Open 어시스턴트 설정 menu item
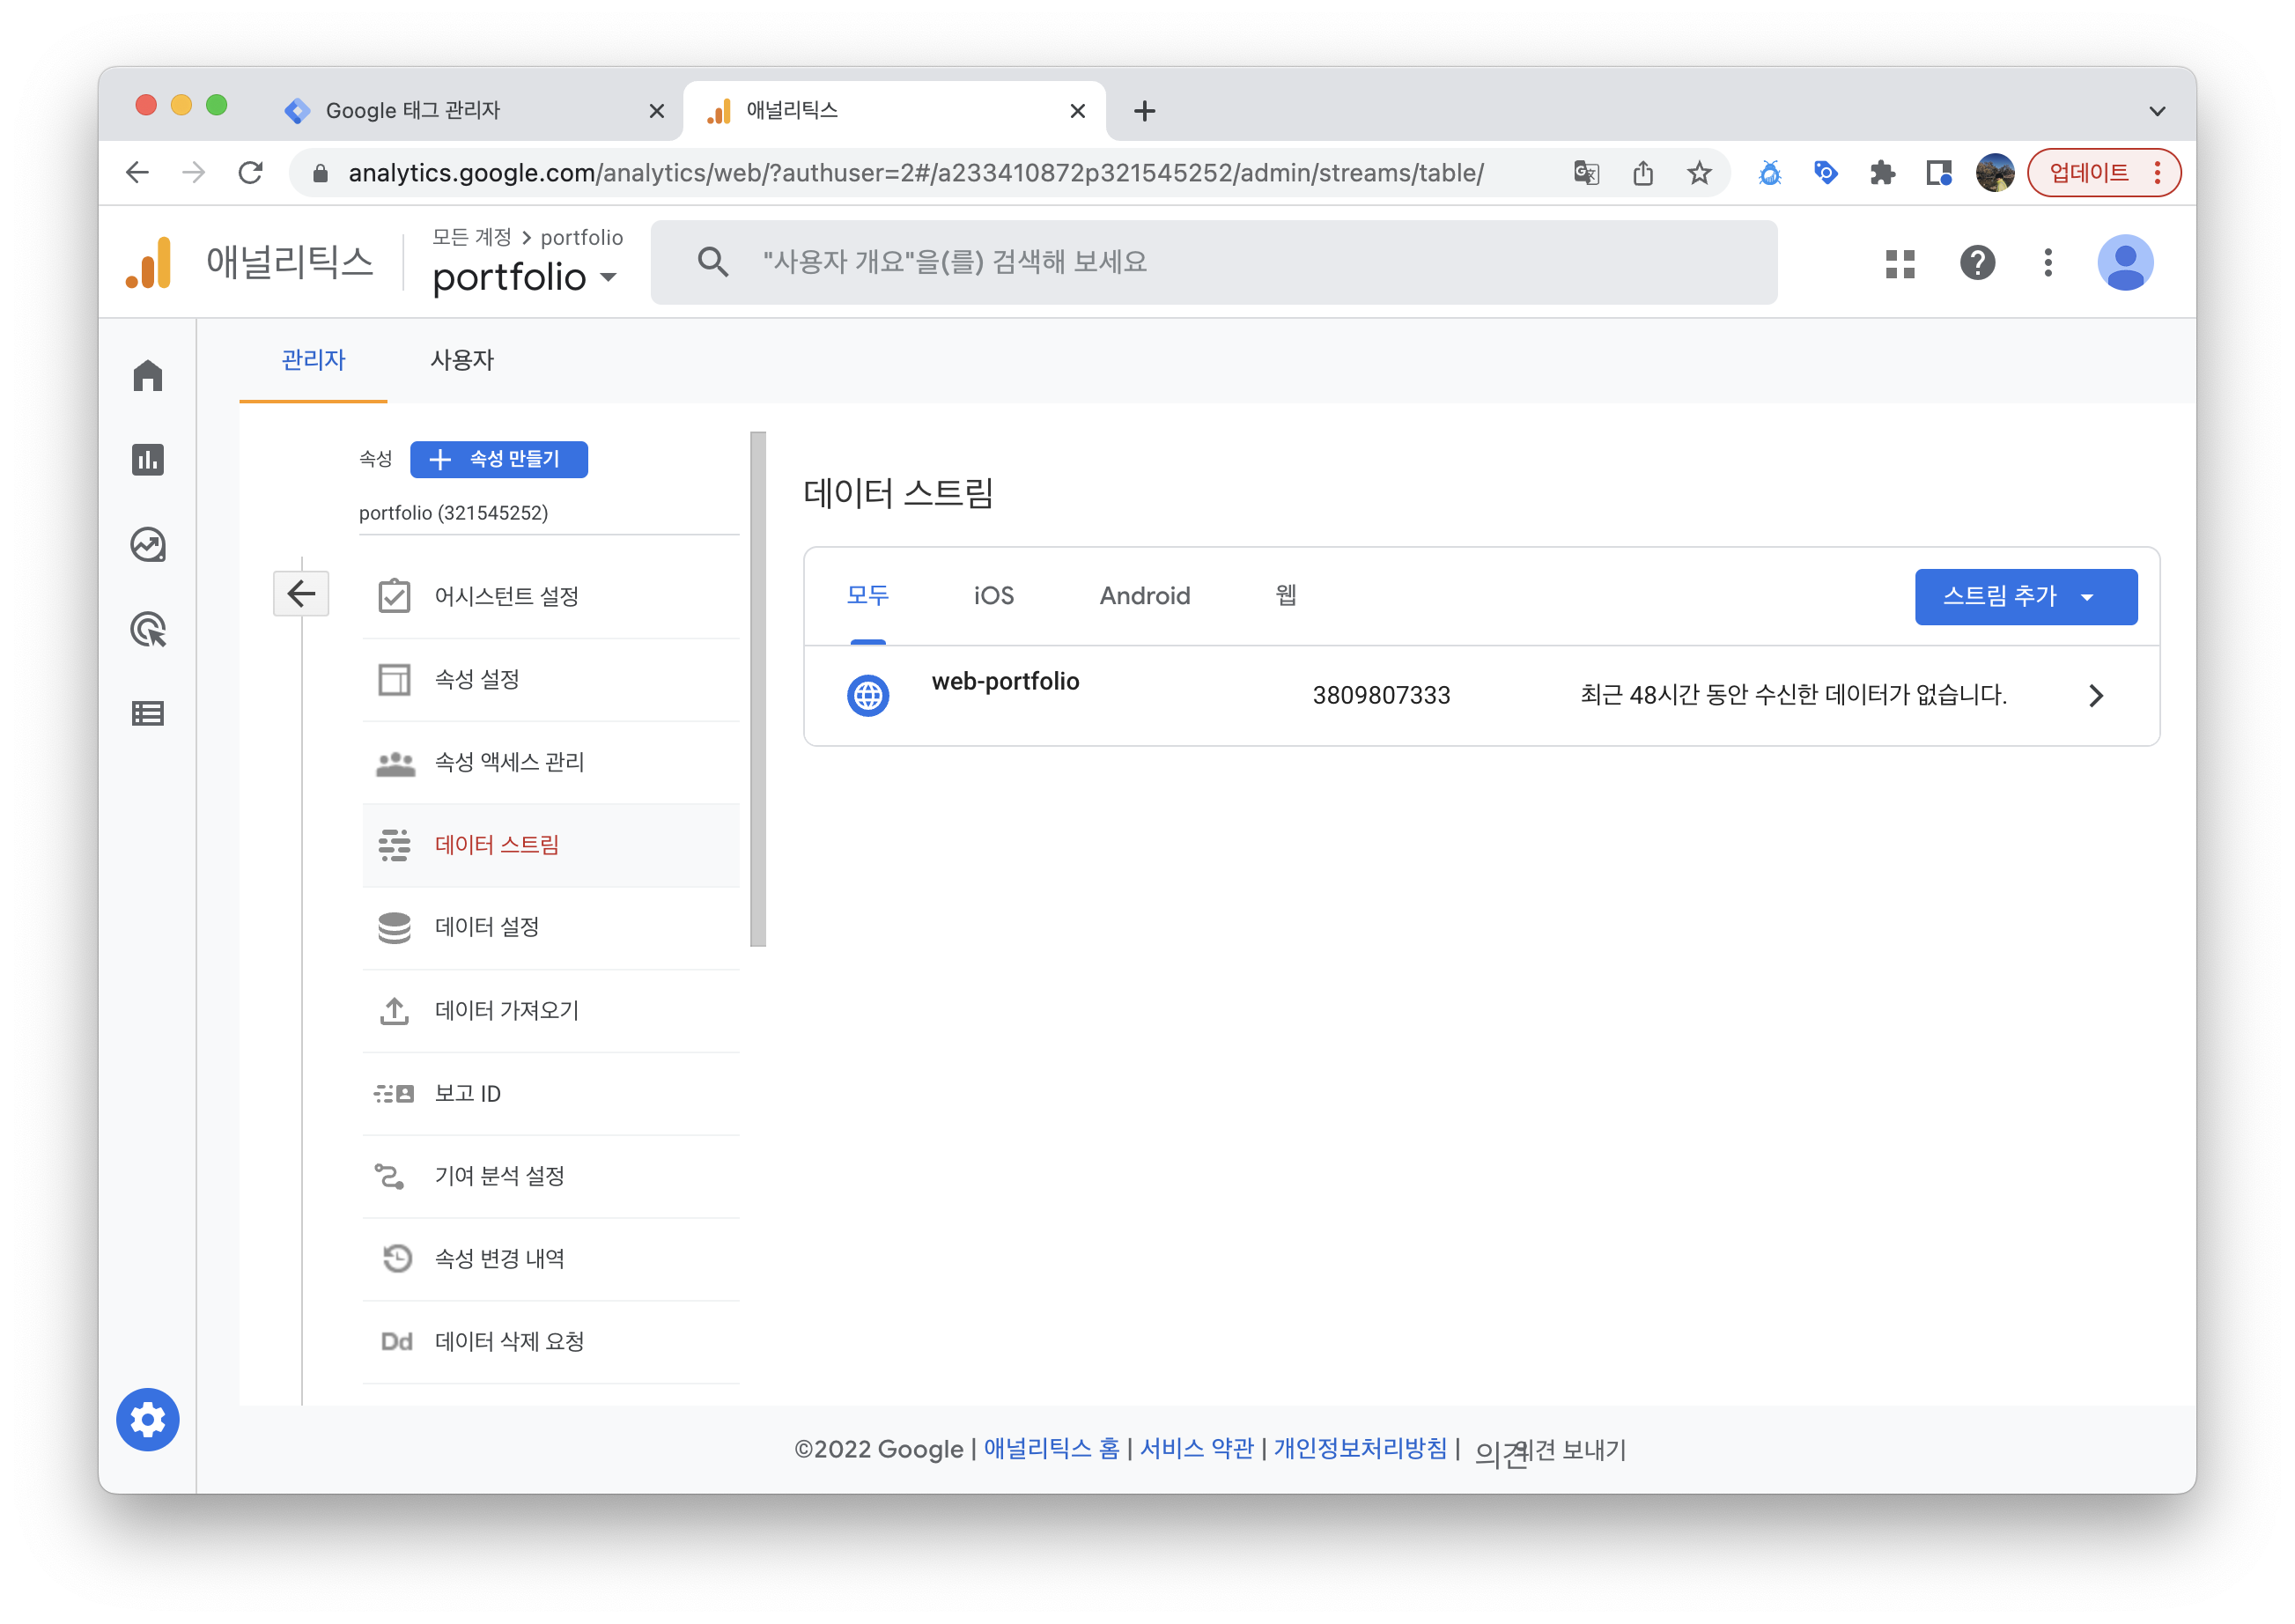2295x1624 pixels. [551, 596]
